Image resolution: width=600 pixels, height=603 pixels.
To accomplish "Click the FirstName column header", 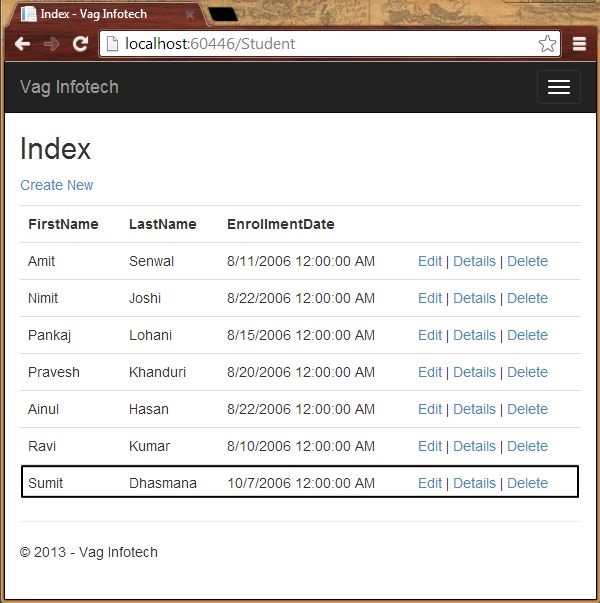I will tap(63, 224).
